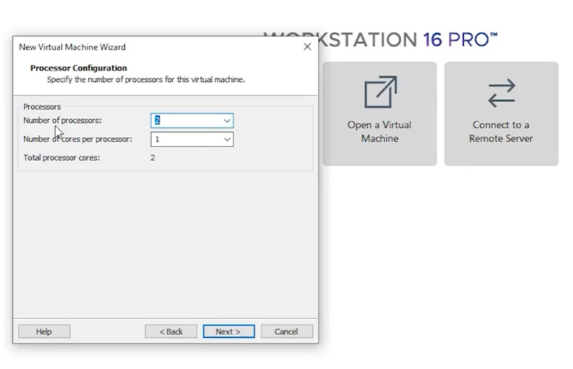The image size is (573, 369).
Task: Click the "Specify the number of processors" description text
Action: coord(146,80)
